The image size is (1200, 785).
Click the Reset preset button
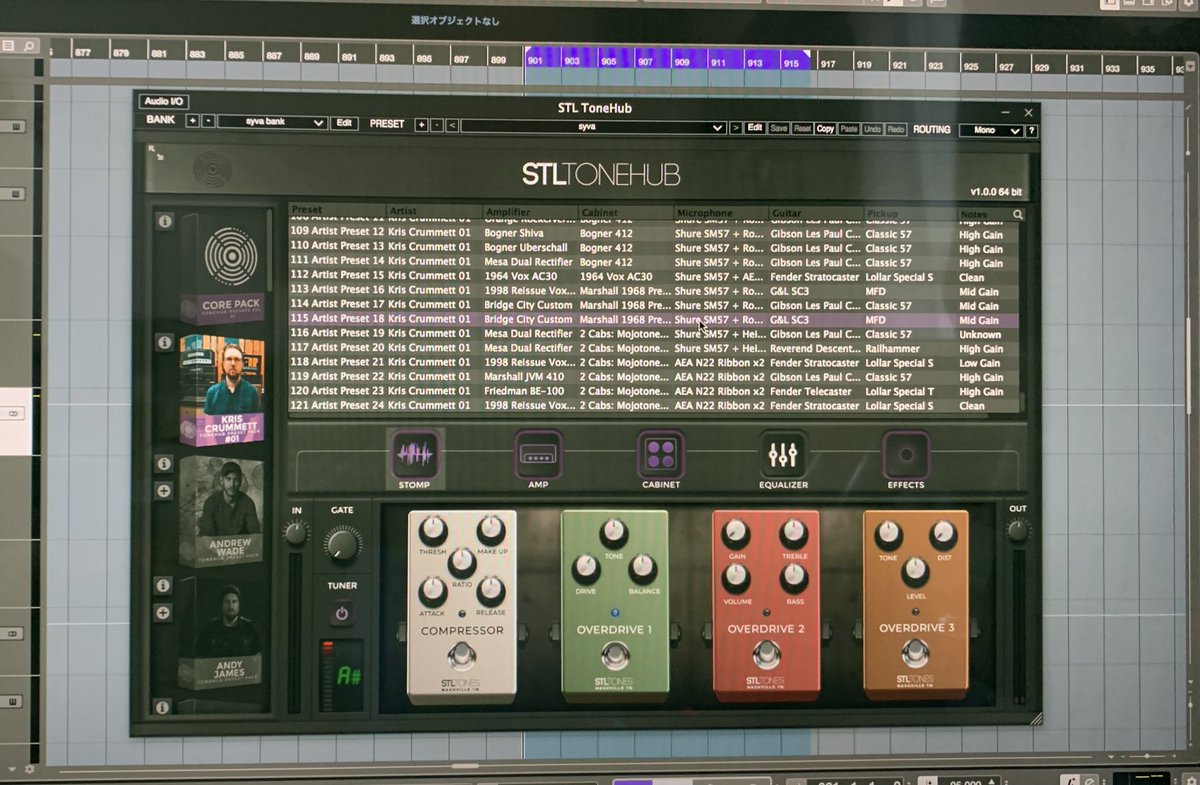802,129
